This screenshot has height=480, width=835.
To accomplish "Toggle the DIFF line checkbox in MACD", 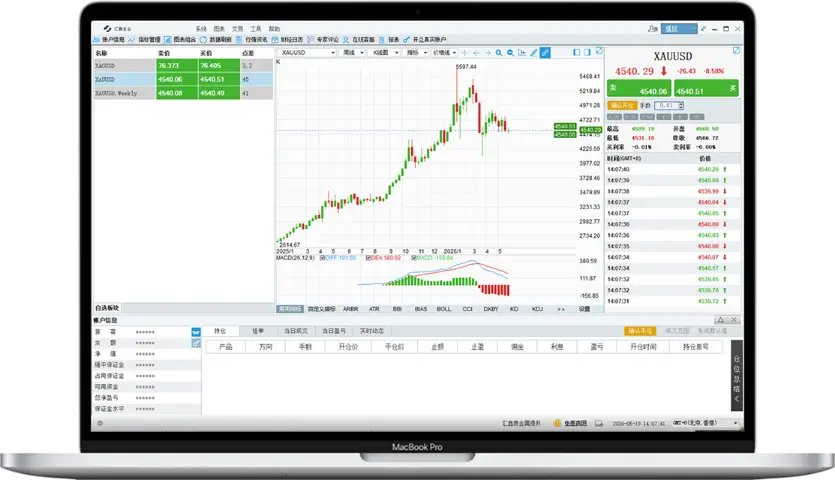I will tap(323, 258).
